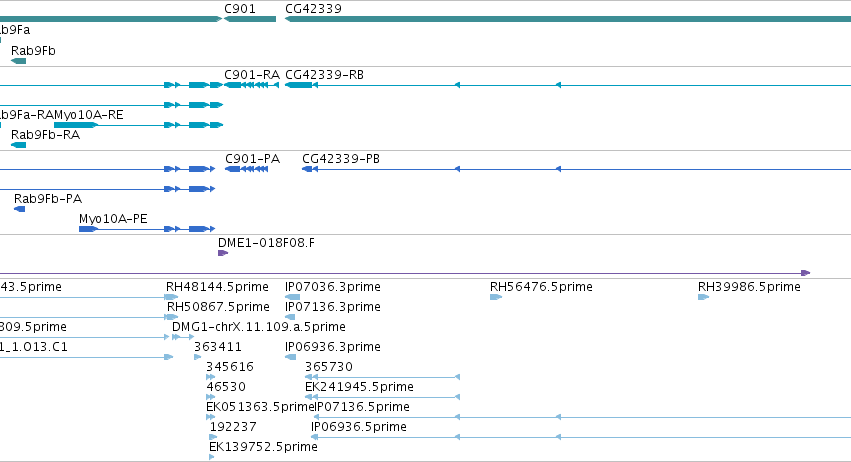
Task: Click the 192237 arrow glyph
Action: (x=213, y=437)
